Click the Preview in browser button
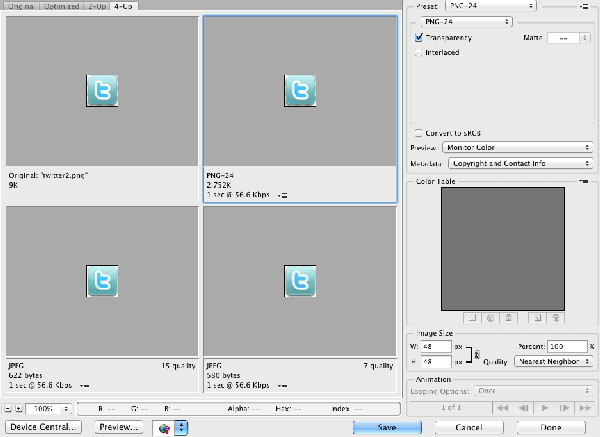 [x=119, y=427]
